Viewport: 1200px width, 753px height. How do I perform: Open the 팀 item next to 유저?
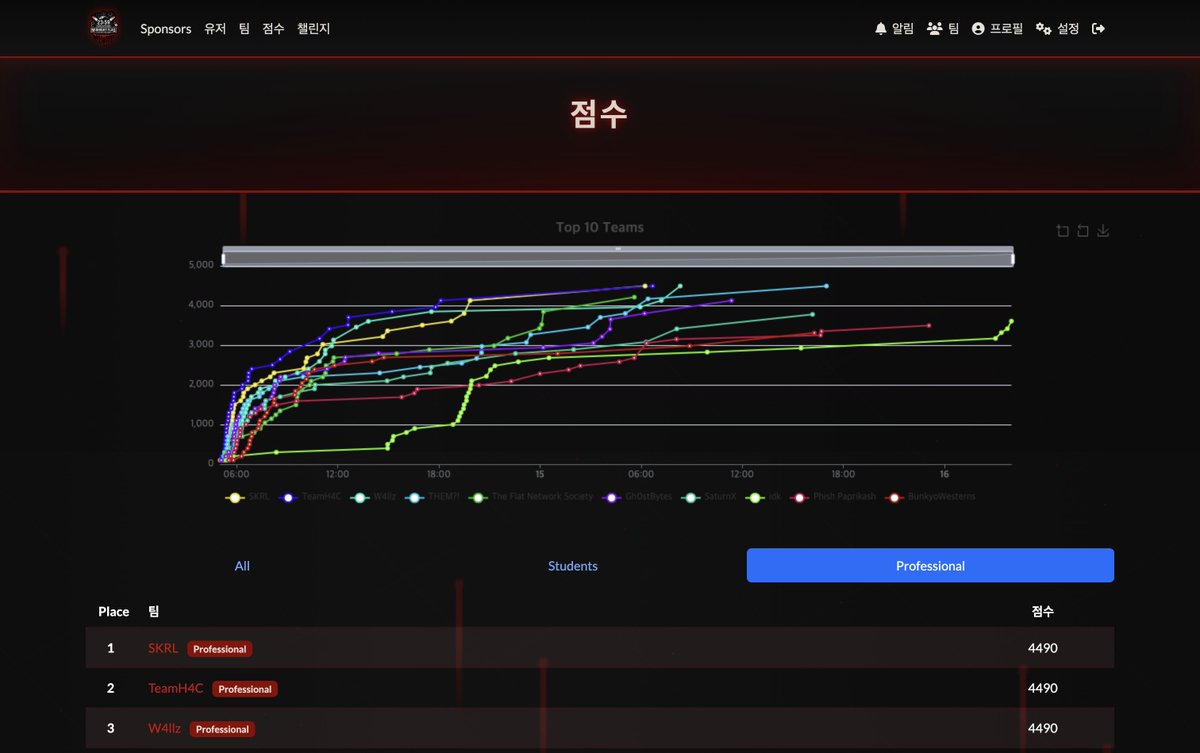244,29
